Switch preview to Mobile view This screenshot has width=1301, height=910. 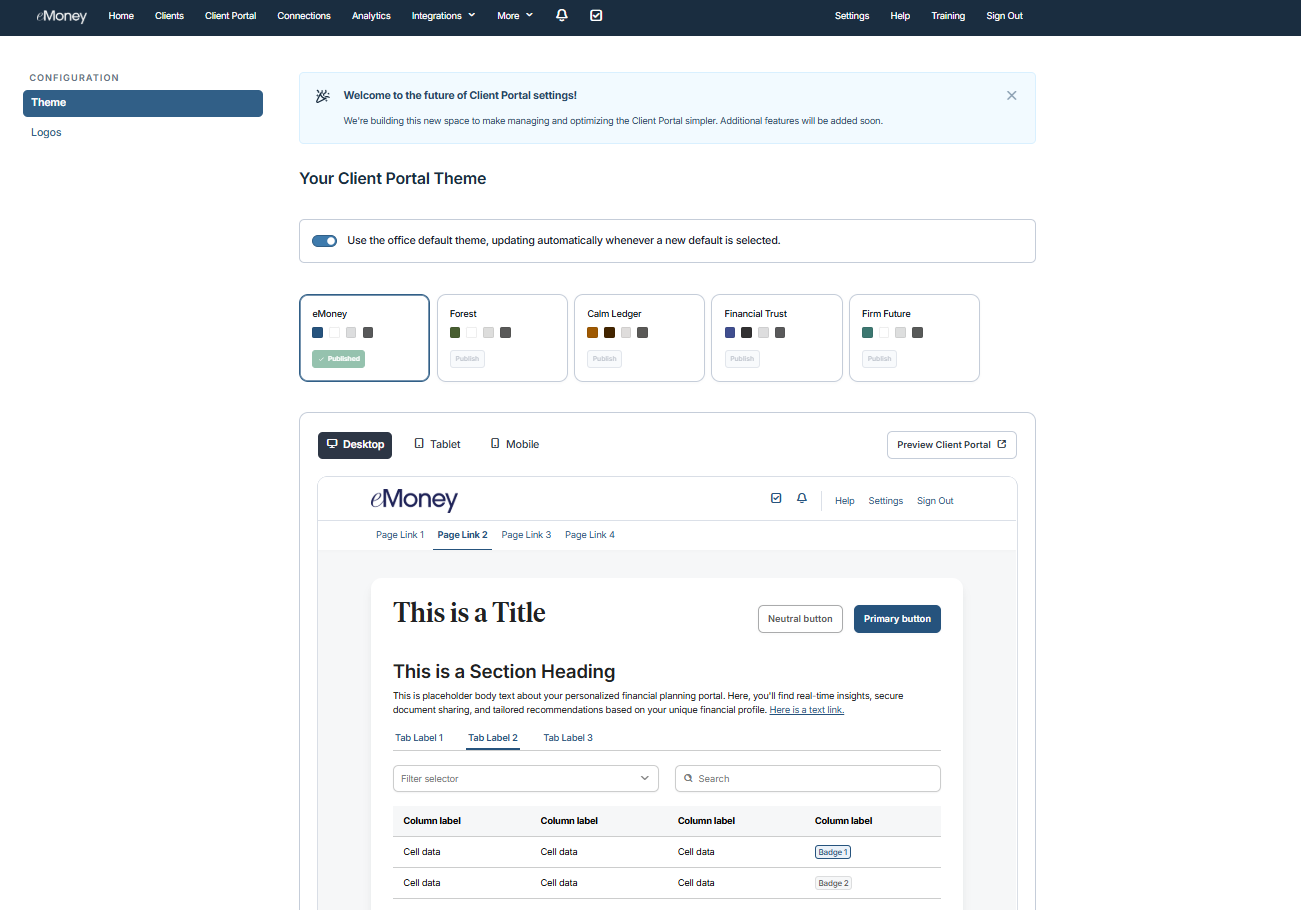click(x=514, y=445)
